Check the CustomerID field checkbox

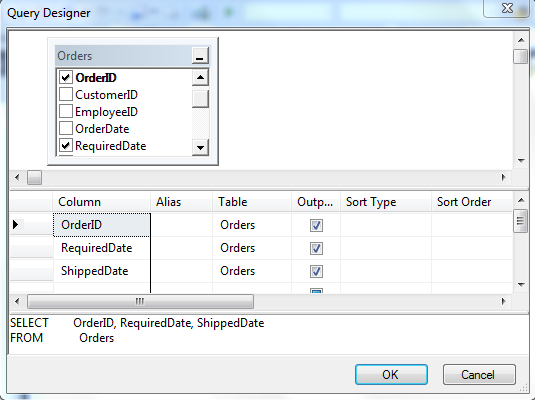click(66, 94)
